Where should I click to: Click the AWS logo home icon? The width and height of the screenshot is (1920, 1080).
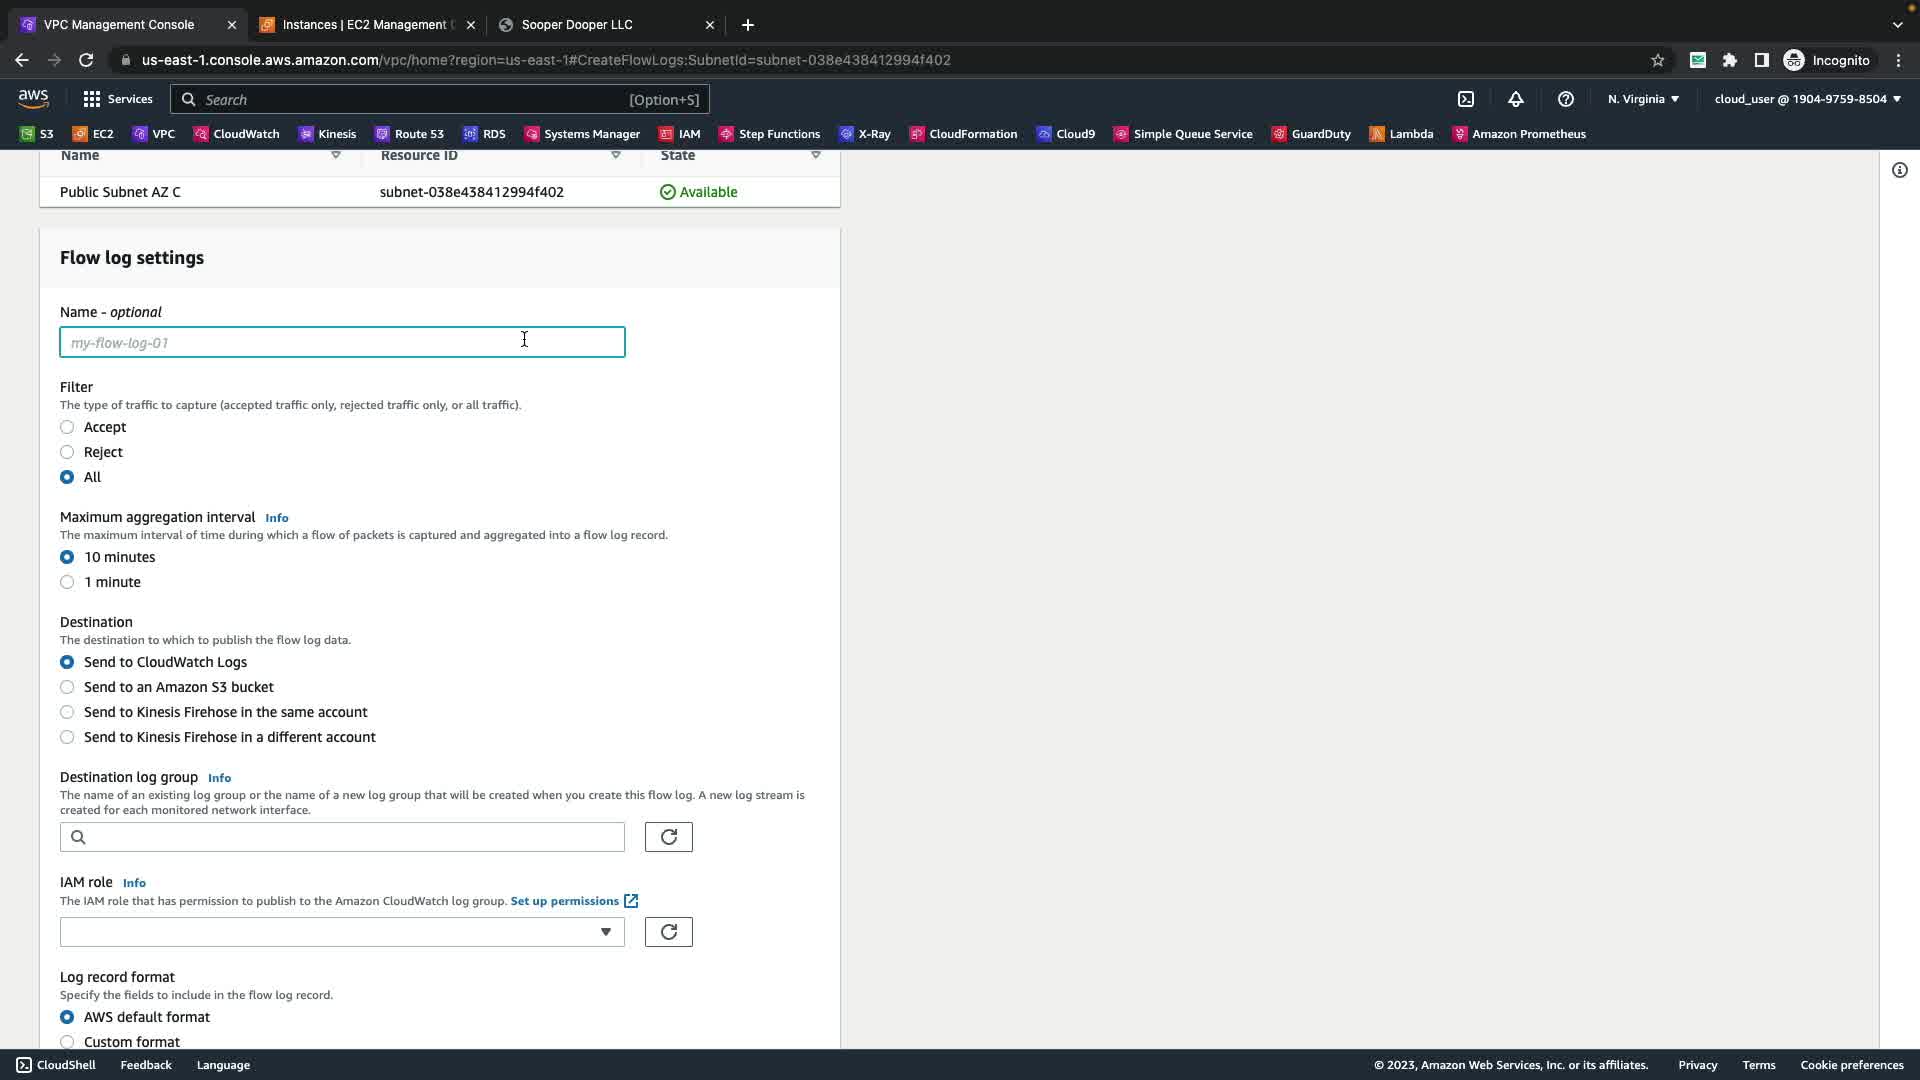pos(33,98)
